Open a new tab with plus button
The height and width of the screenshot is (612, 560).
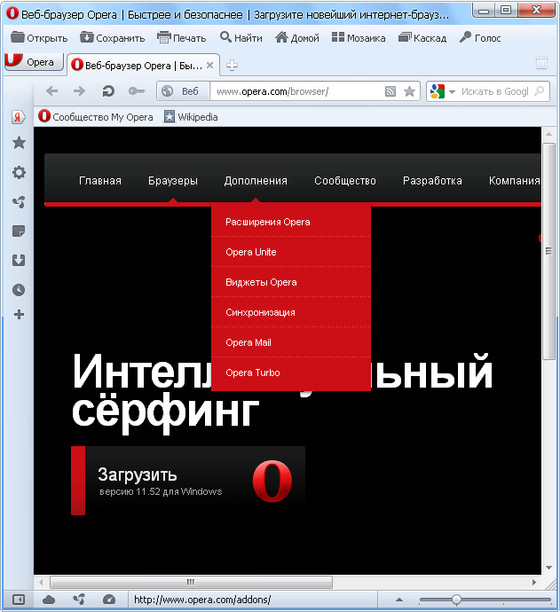232,65
